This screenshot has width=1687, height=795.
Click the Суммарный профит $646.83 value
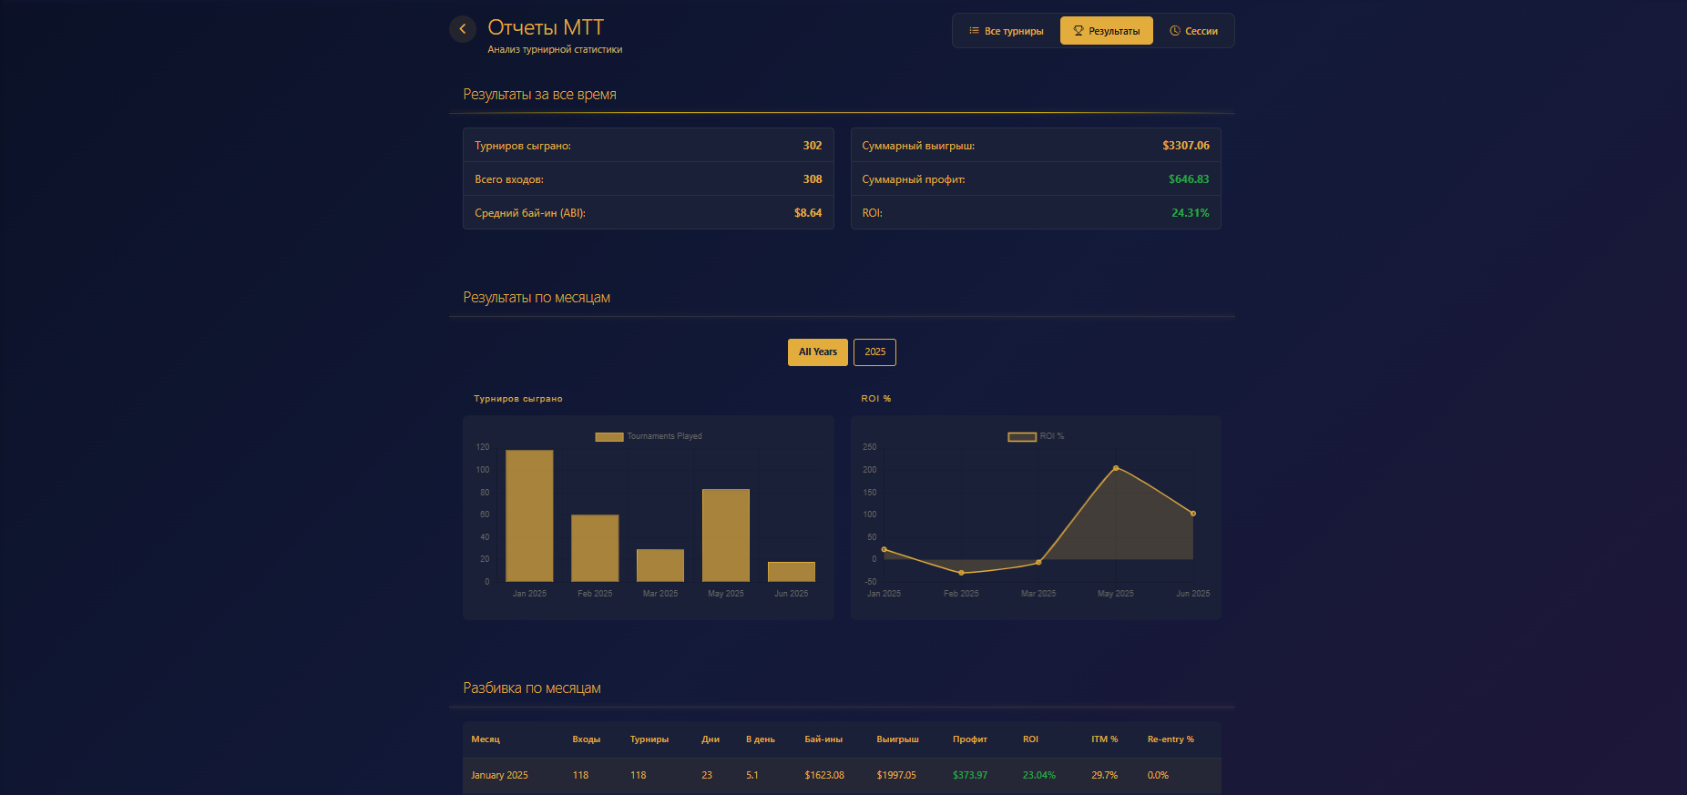point(1189,180)
